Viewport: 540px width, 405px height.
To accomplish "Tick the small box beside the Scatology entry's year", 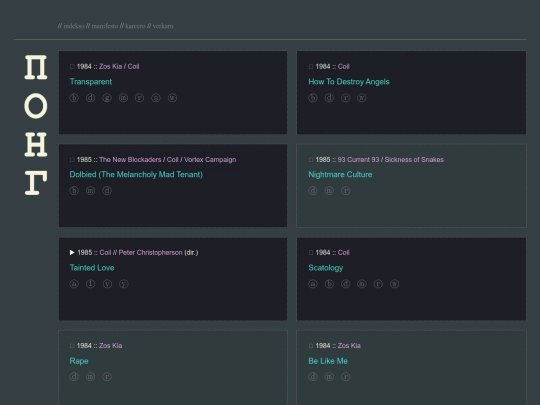I will pos(311,252).
